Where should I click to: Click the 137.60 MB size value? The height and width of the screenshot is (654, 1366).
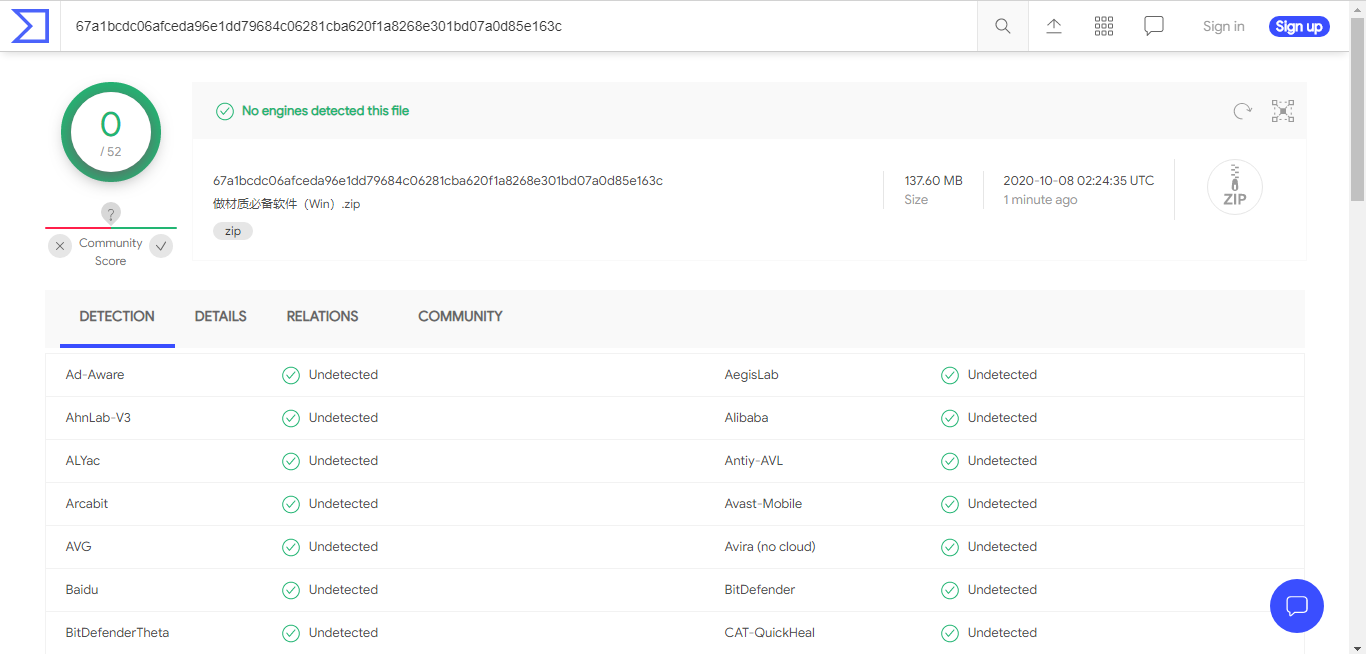pyautogui.click(x=934, y=181)
